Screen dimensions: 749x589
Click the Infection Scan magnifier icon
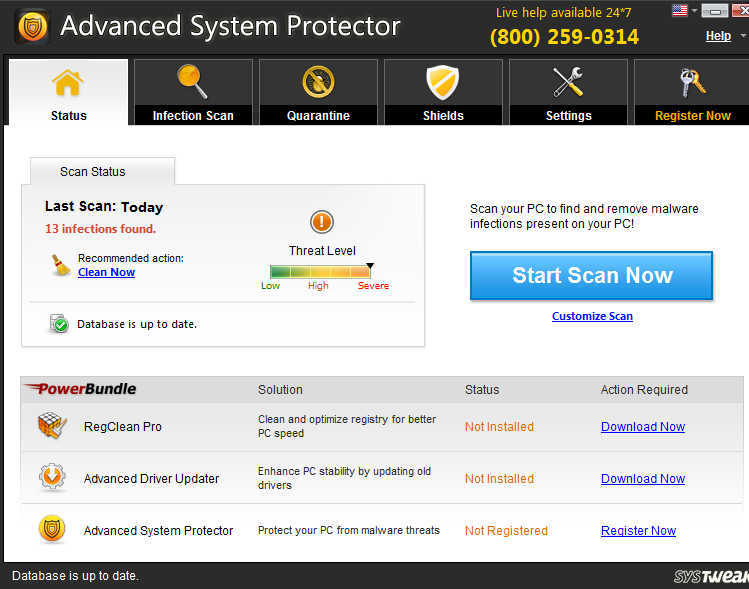tap(192, 82)
